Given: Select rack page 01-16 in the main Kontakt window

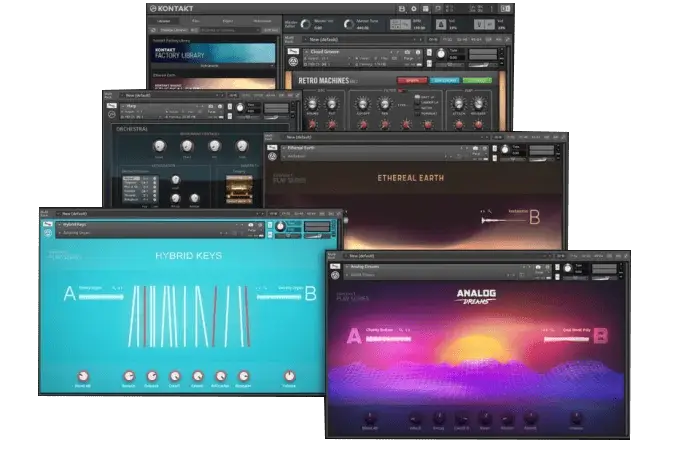Looking at the screenshot, I should click(x=433, y=39).
